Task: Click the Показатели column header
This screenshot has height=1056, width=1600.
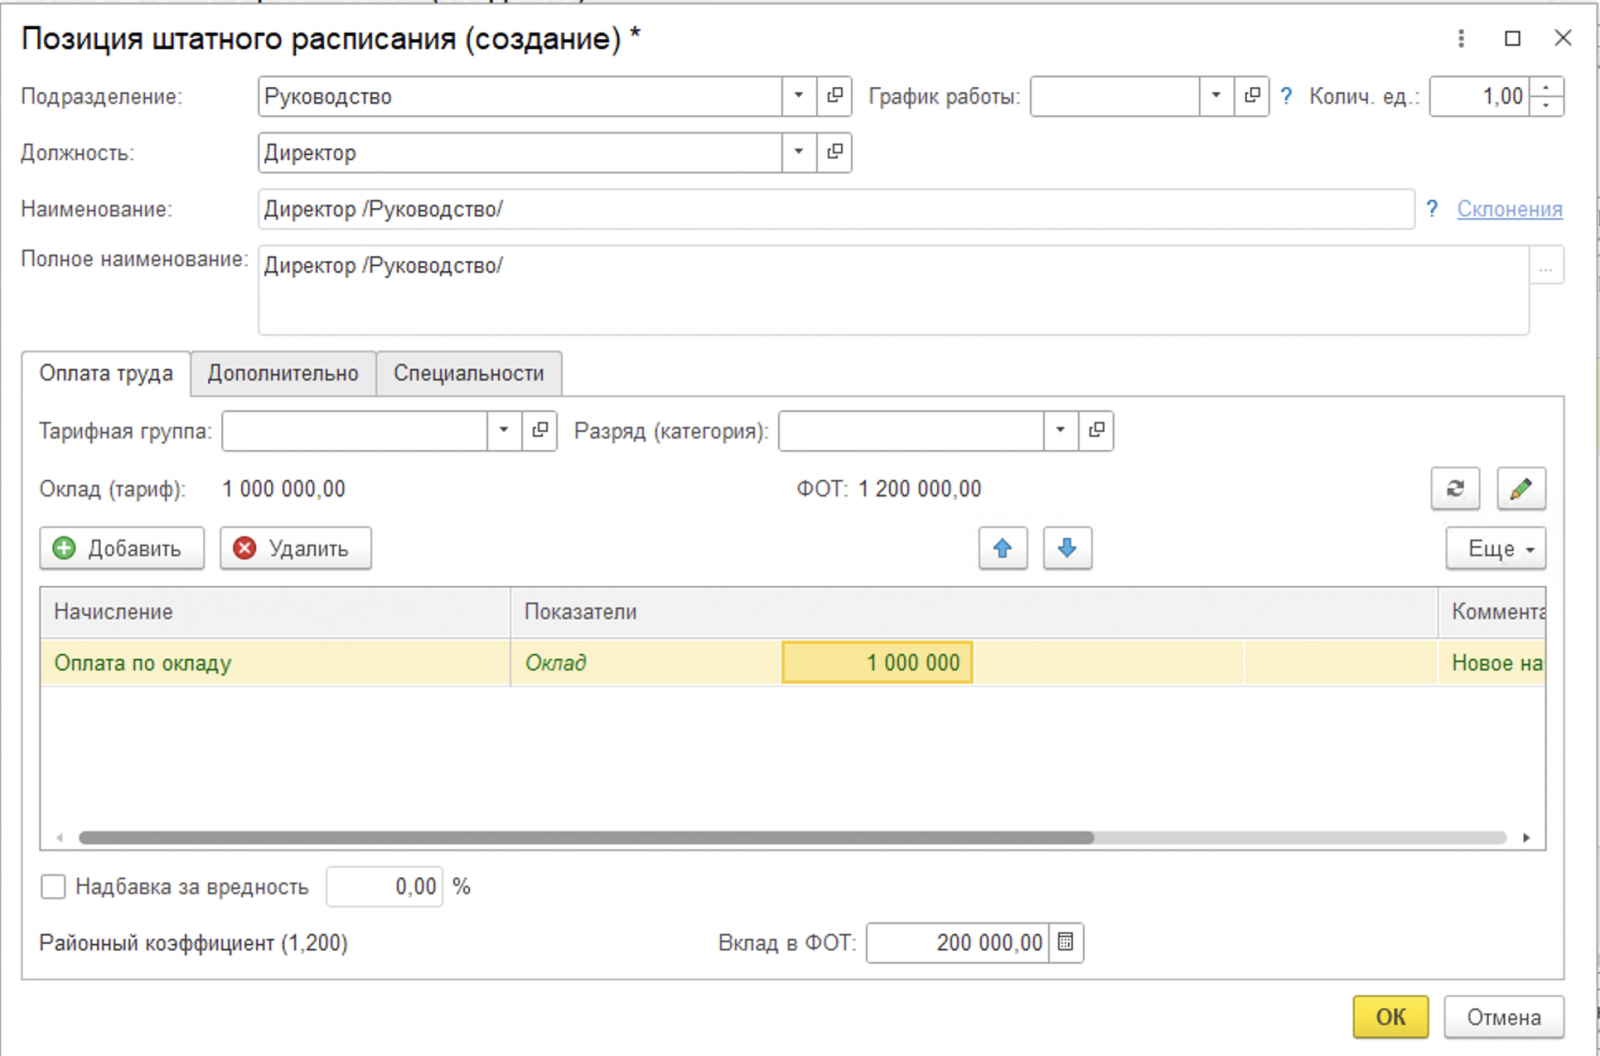Action: tap(974, 612)
